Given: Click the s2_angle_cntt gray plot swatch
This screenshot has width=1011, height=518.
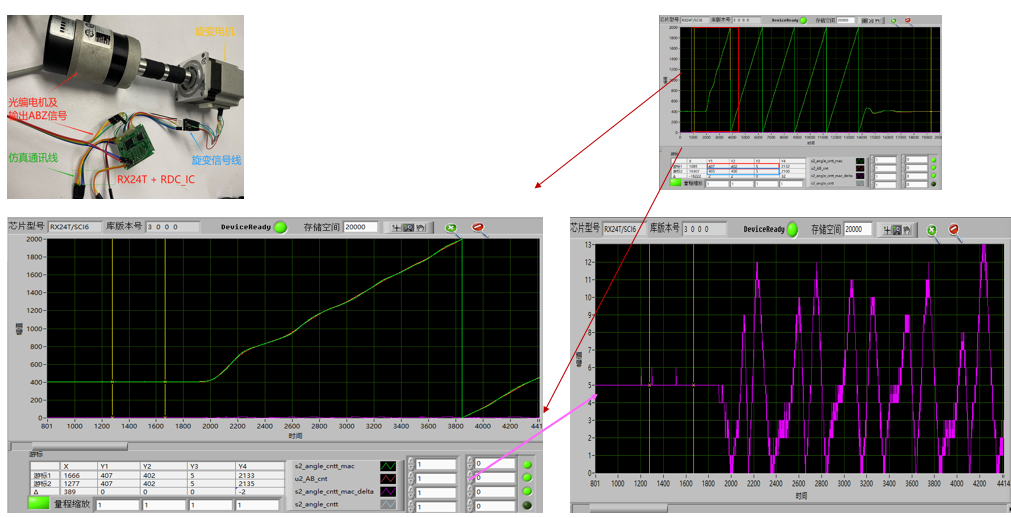Looking at the screenshot, I should 388,504.
